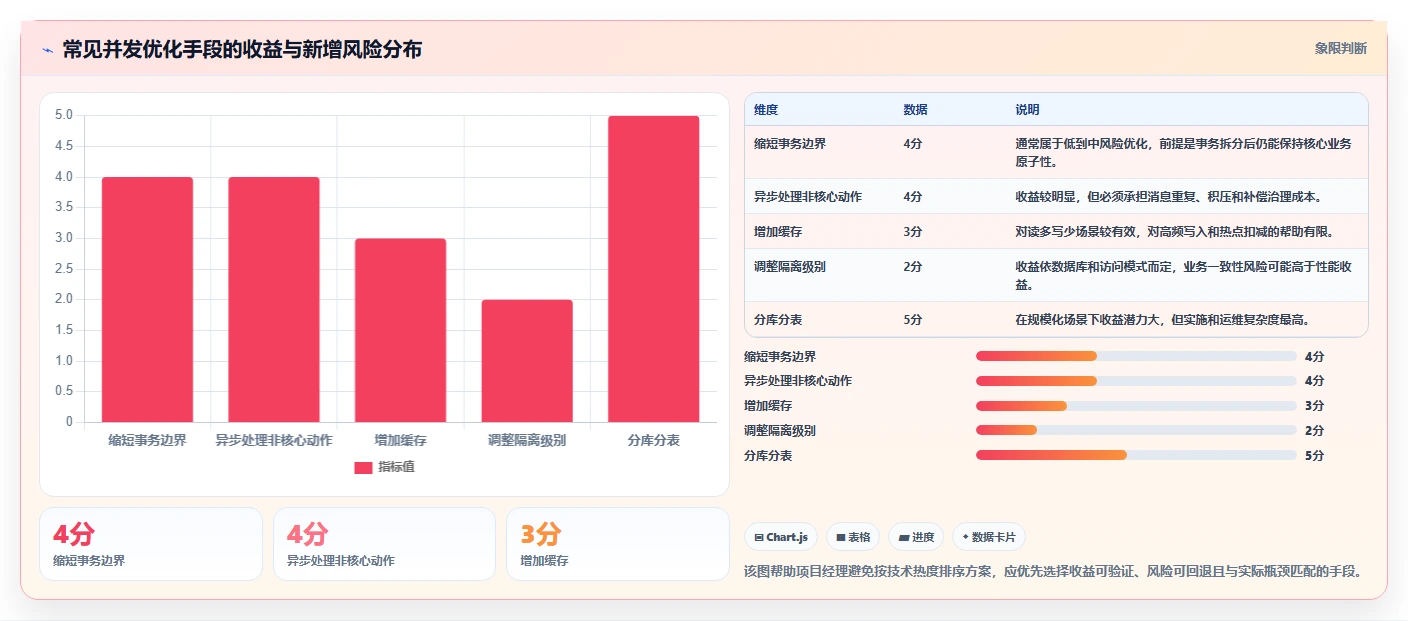Toggle the 指标值 legend swatch
The width and height of the screenshot is (1408, 621).
[363, 467]
